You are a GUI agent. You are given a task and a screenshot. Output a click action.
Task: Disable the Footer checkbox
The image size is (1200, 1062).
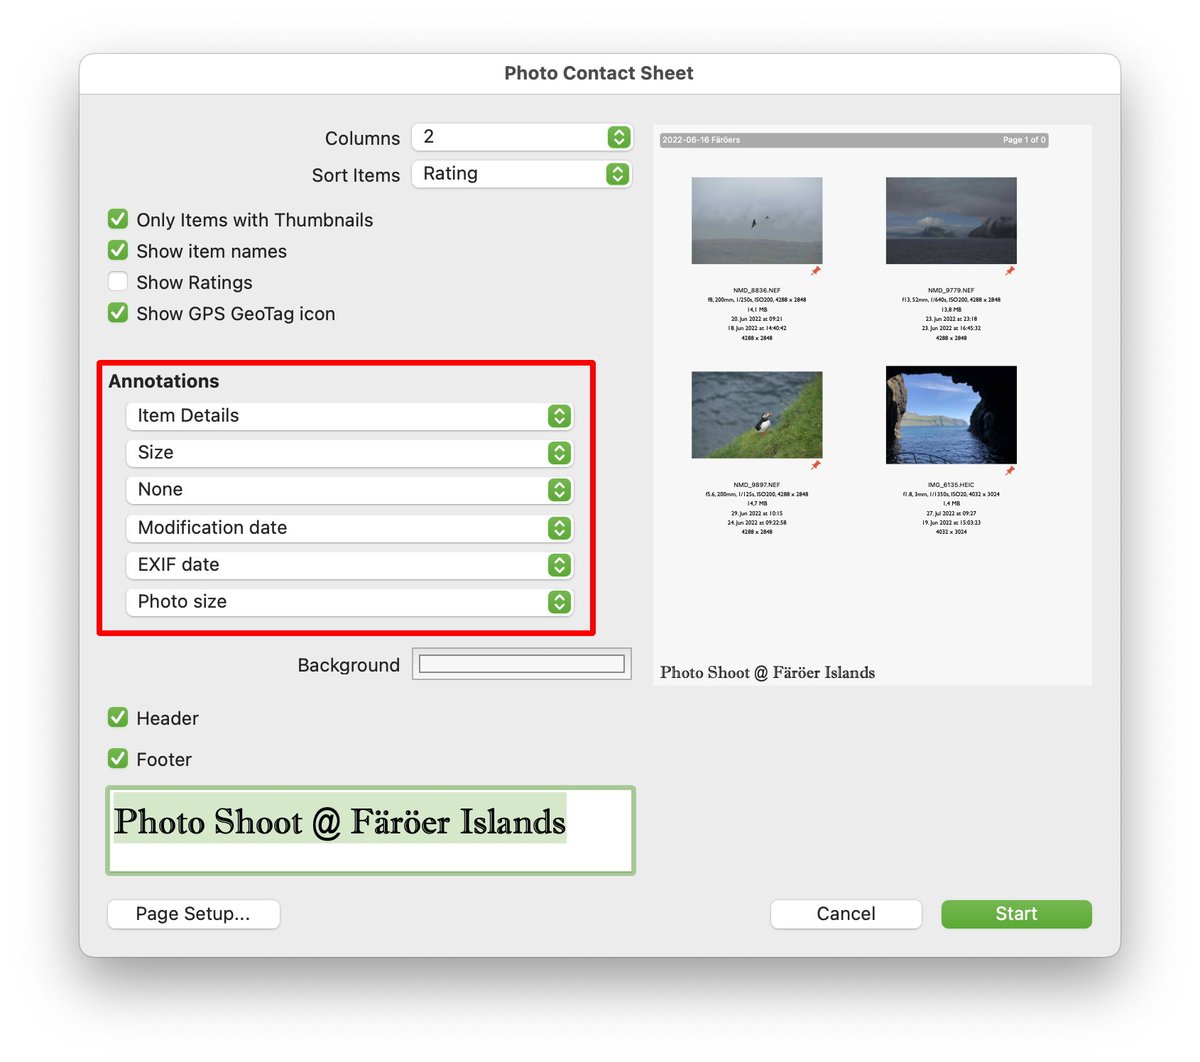point(118,758)
